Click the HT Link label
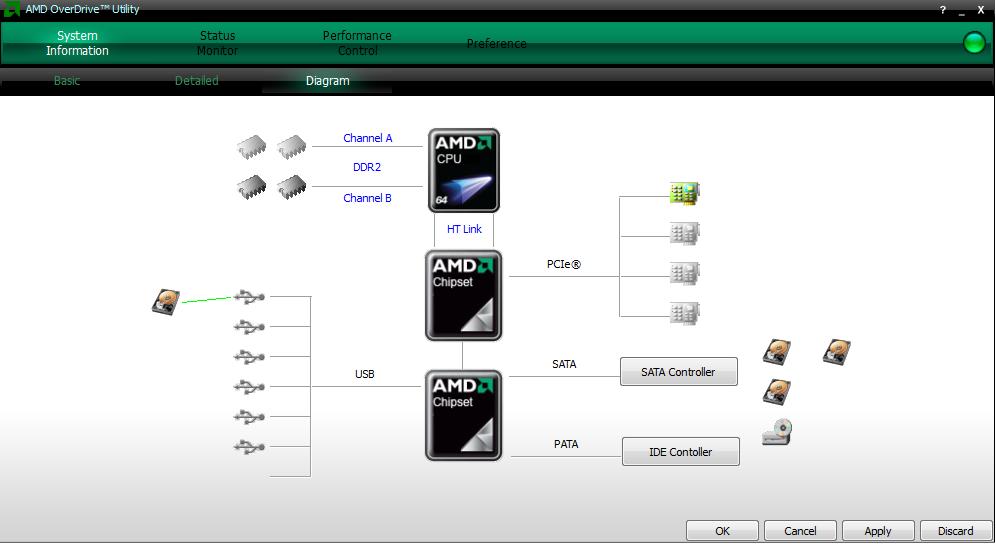 (x=464, y=229)
